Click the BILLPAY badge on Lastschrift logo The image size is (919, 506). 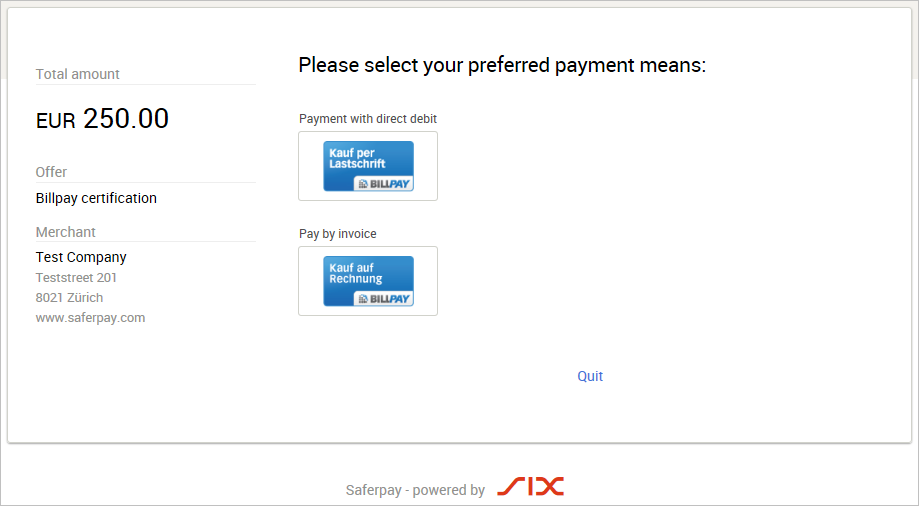click(383, 184)
